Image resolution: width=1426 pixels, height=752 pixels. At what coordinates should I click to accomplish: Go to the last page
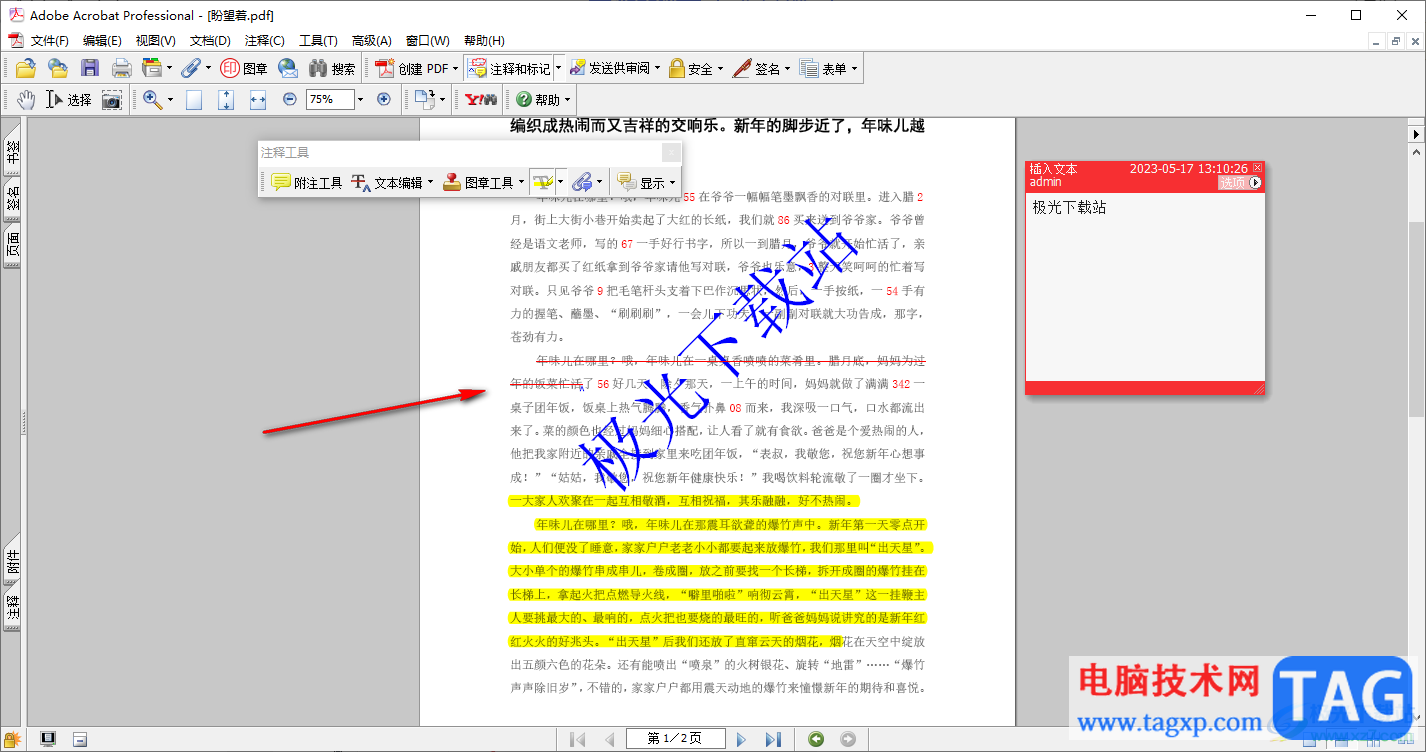click(x=773, y=739)
